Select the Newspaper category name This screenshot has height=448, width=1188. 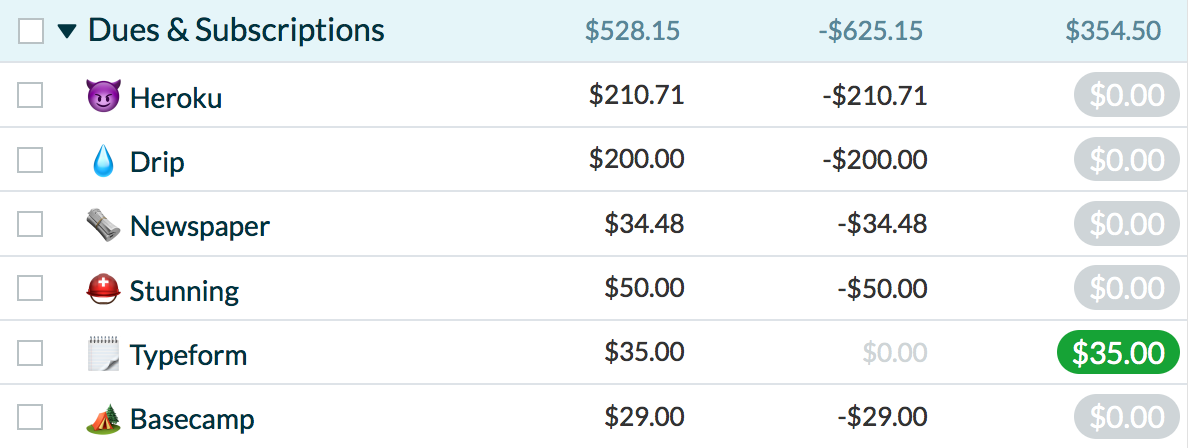click(199, 226)
